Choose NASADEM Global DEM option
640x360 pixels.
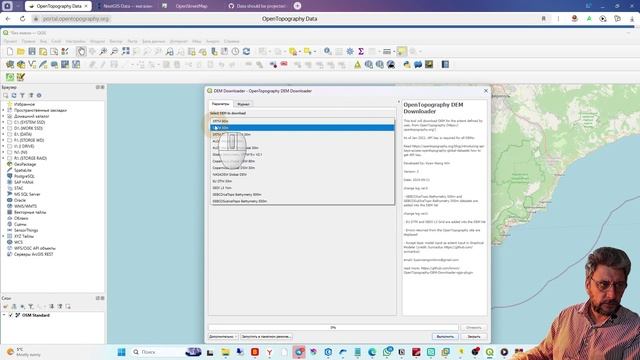(x=302, y=175)
